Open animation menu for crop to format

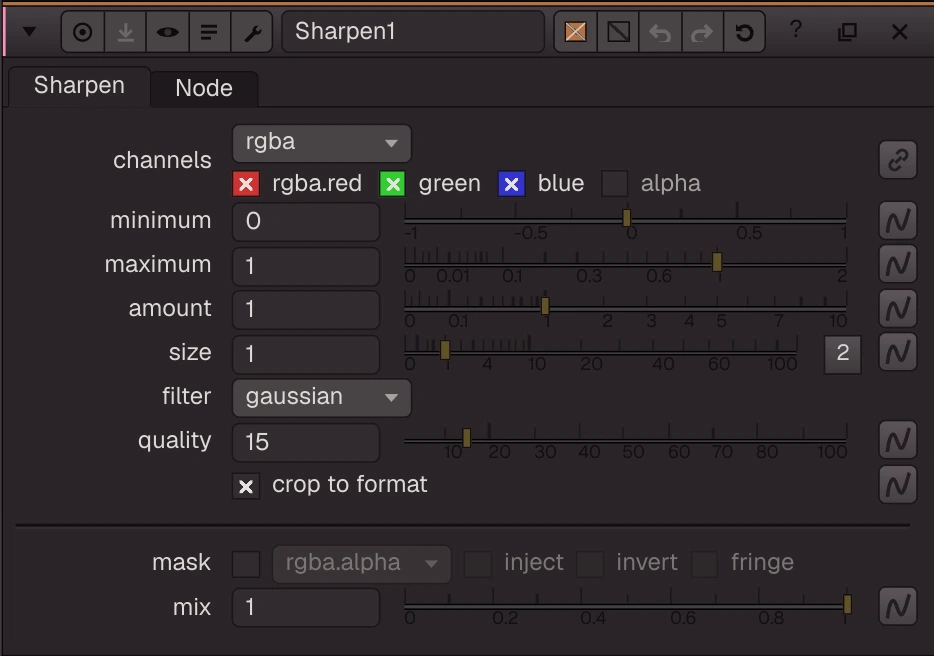point(898,484)
